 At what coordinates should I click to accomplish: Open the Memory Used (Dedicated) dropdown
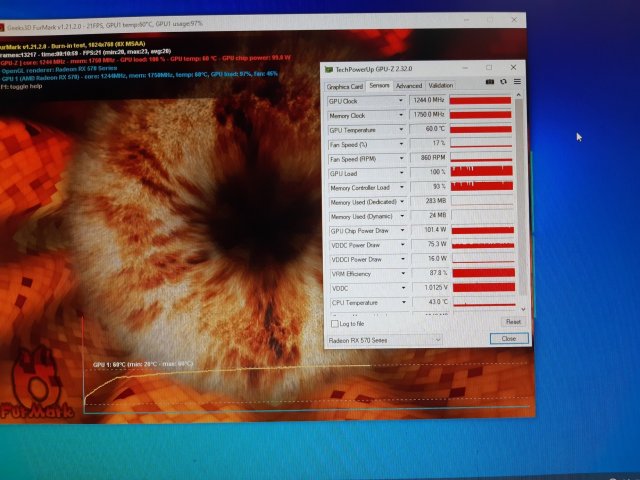pos(402,202)
